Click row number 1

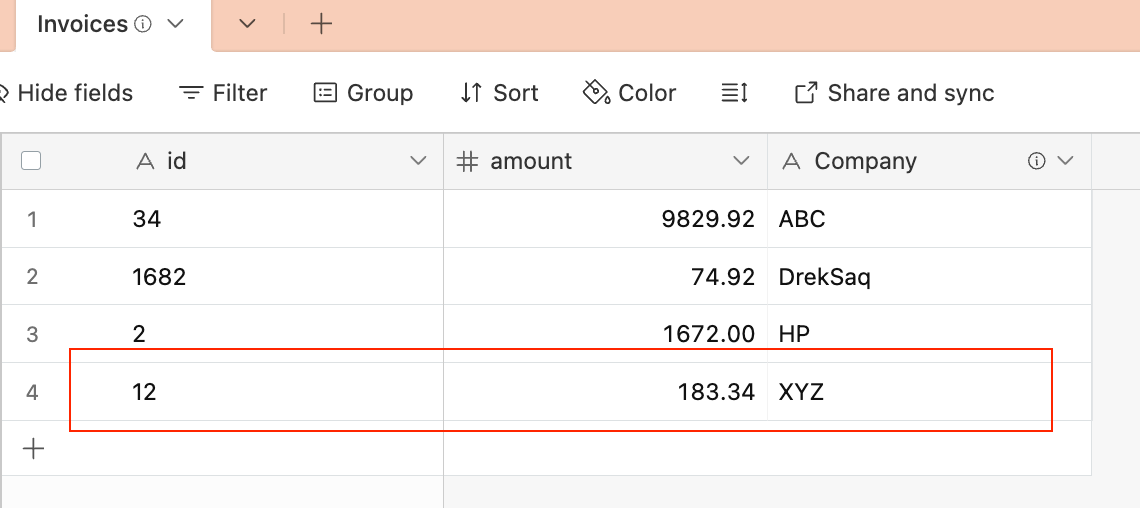tap(31, 219)
